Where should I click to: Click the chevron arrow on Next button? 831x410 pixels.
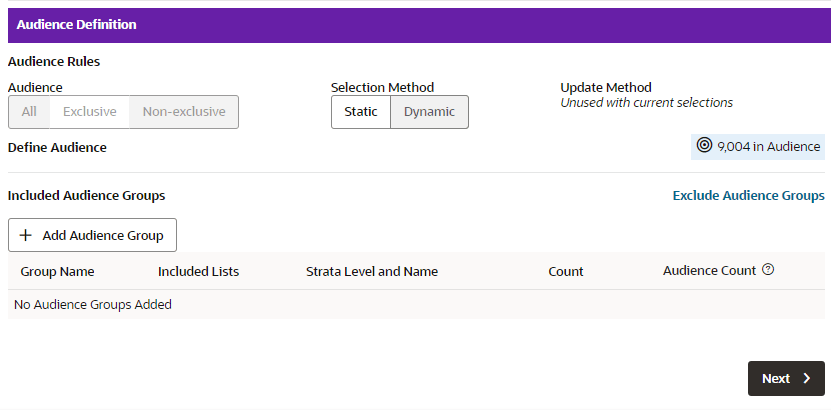coord(807,378)
